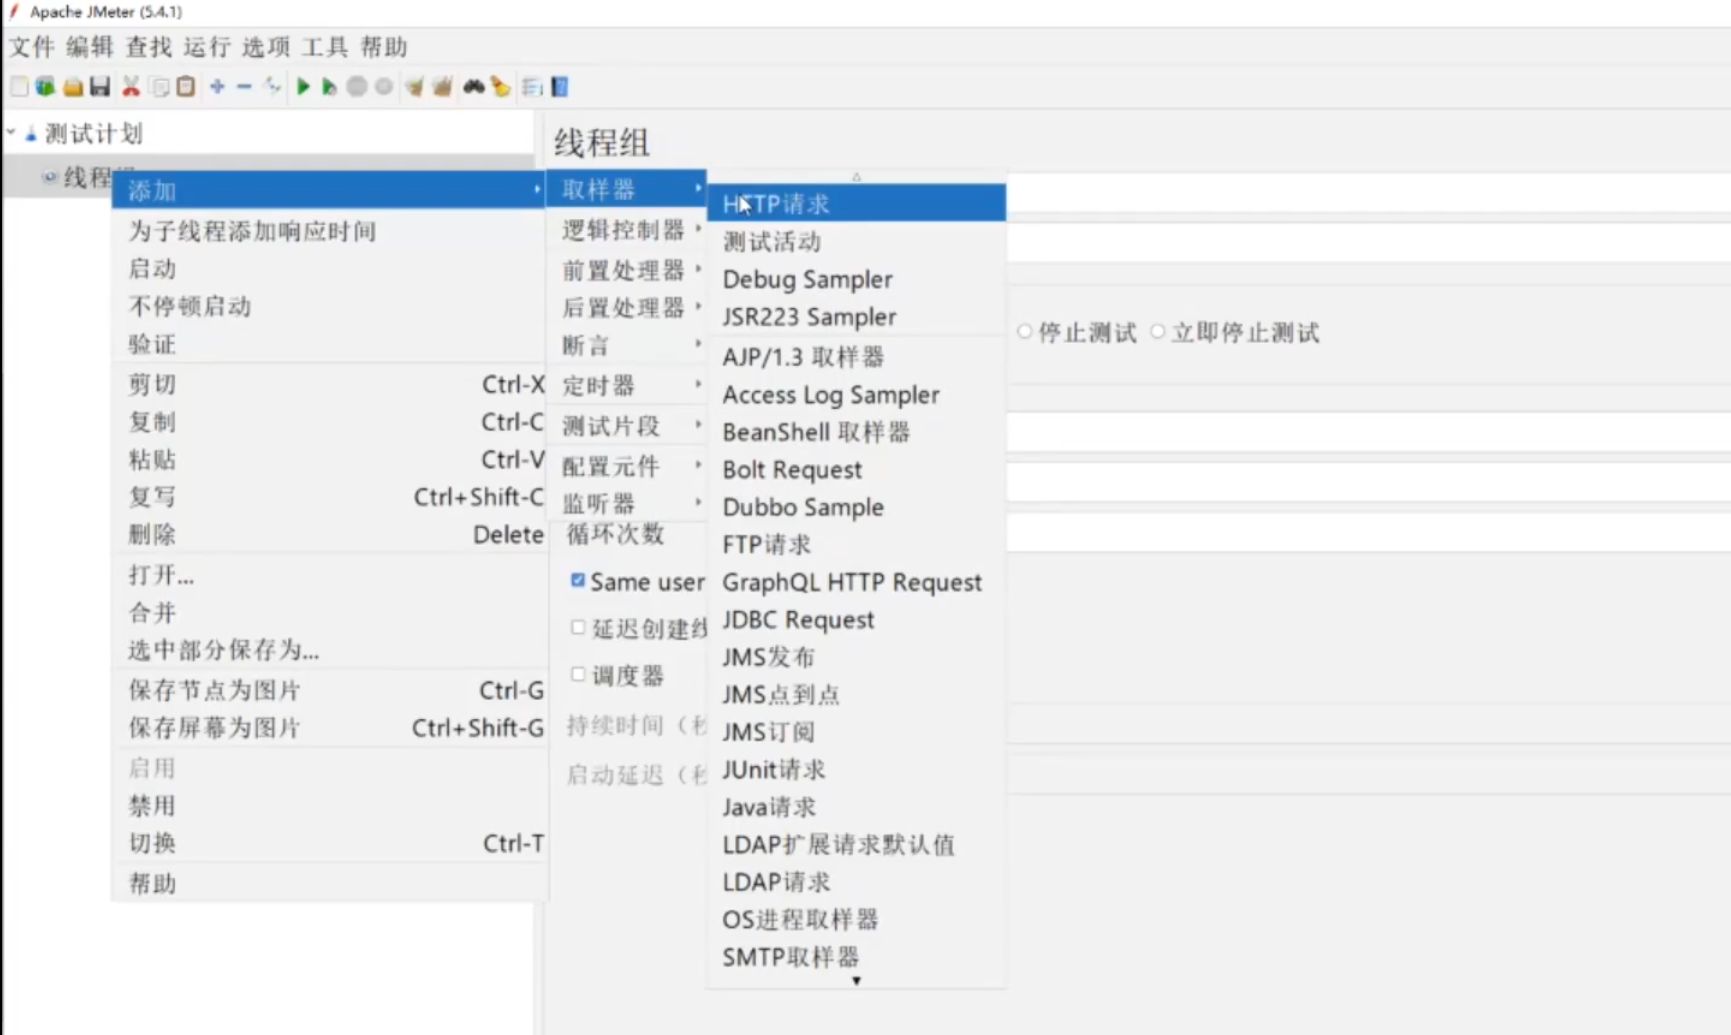The width and height of the screenshot is (1731, 1035).
Task: Save the test plan with the floppy disk icon
Action: [100, 87]
